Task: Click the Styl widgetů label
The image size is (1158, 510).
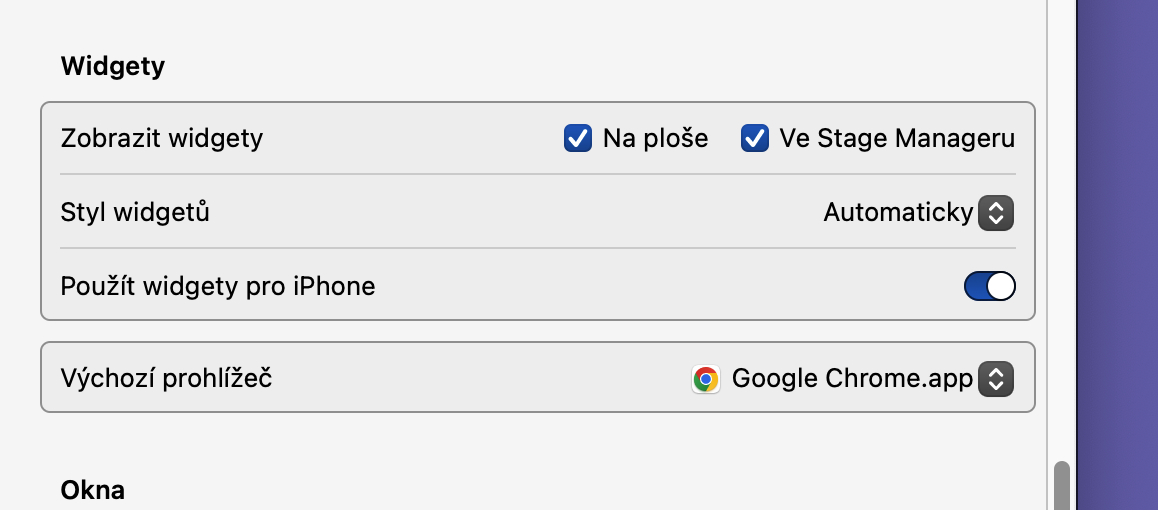Action: coord(135,212)
